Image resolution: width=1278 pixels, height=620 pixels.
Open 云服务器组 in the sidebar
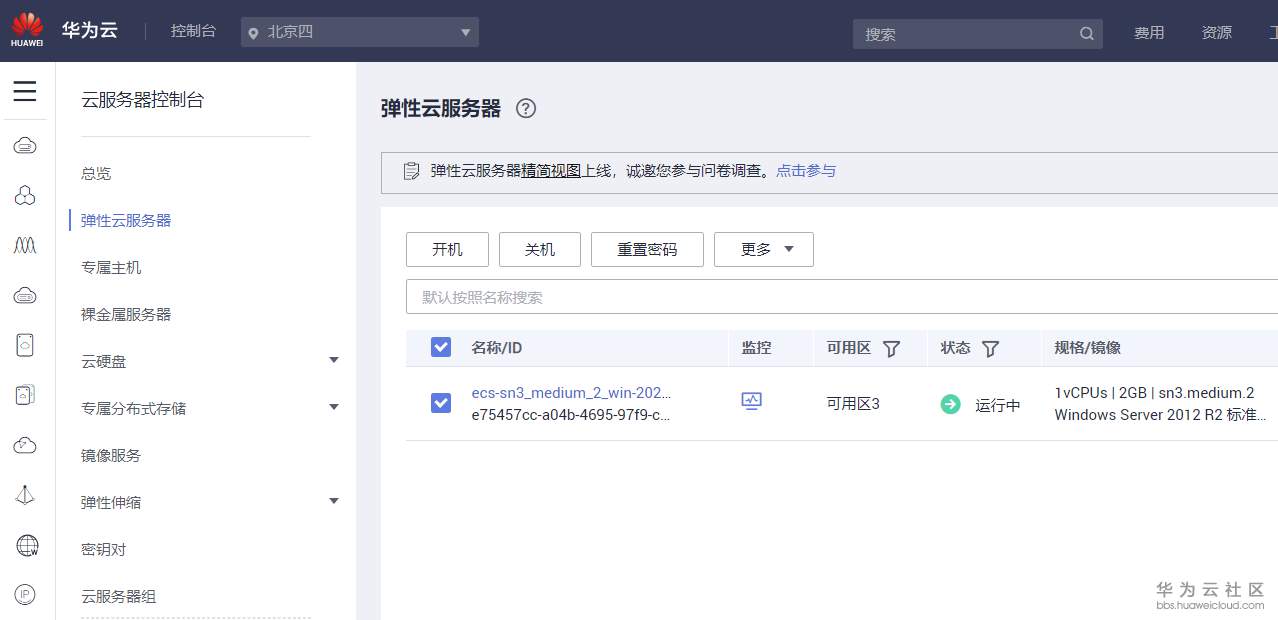point(119,596)
